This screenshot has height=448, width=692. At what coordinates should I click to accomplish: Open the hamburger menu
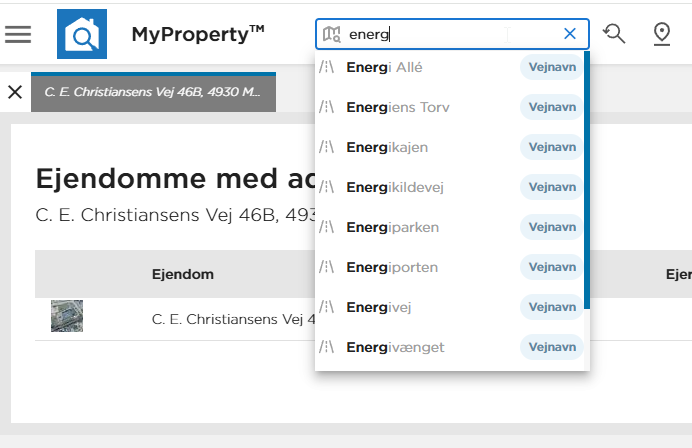pyautogui.click(x=18, y=34)
